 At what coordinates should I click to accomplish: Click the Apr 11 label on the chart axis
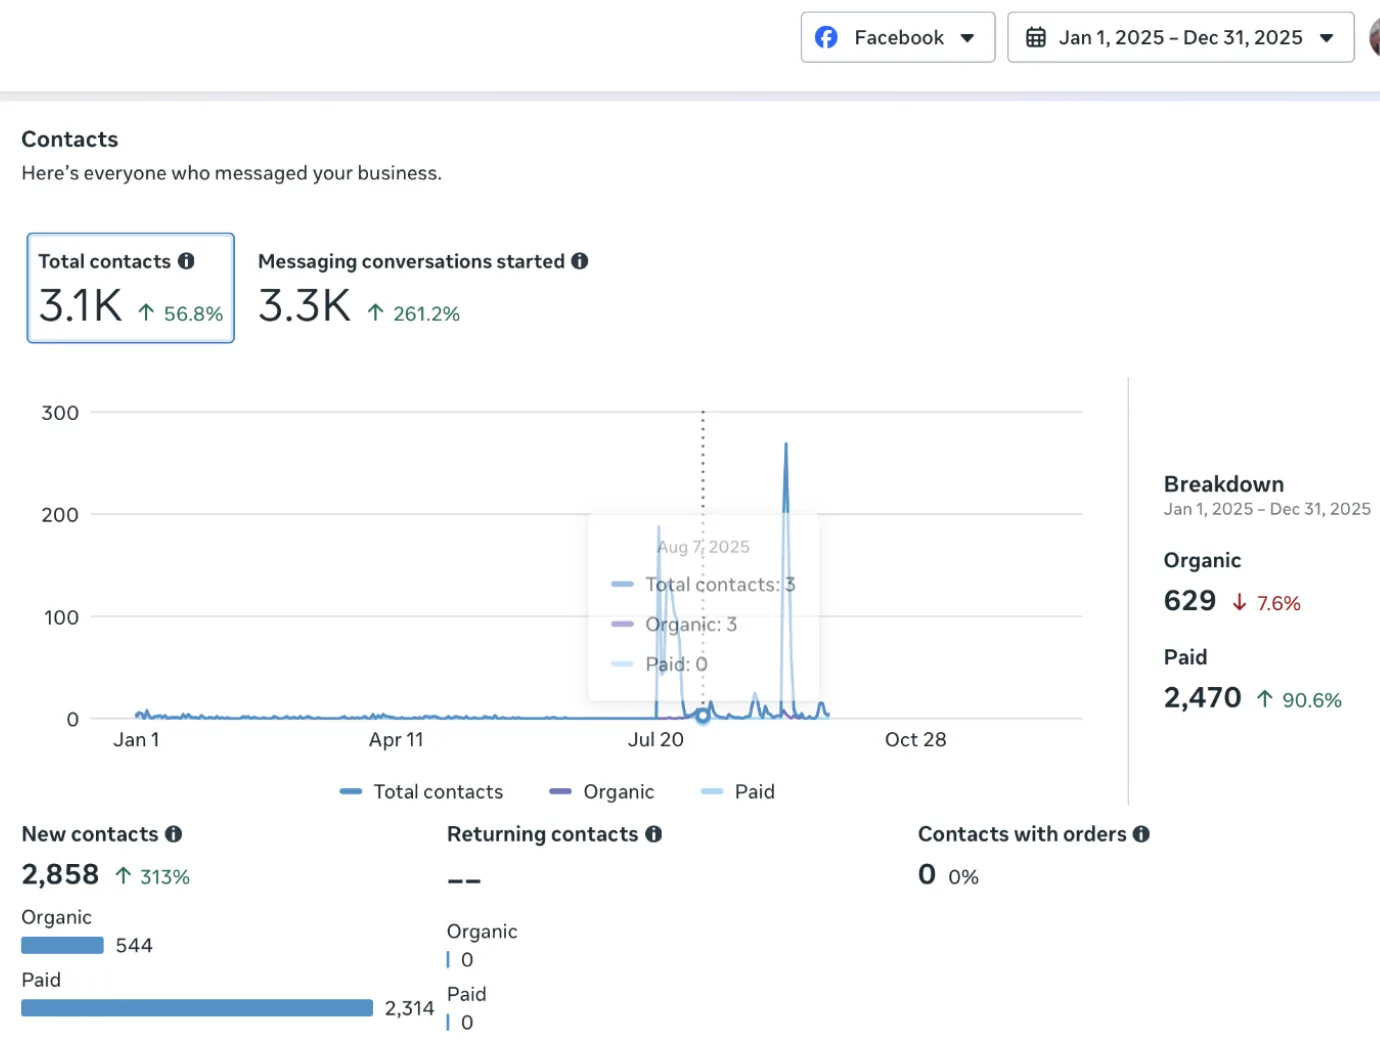[396, 740]
